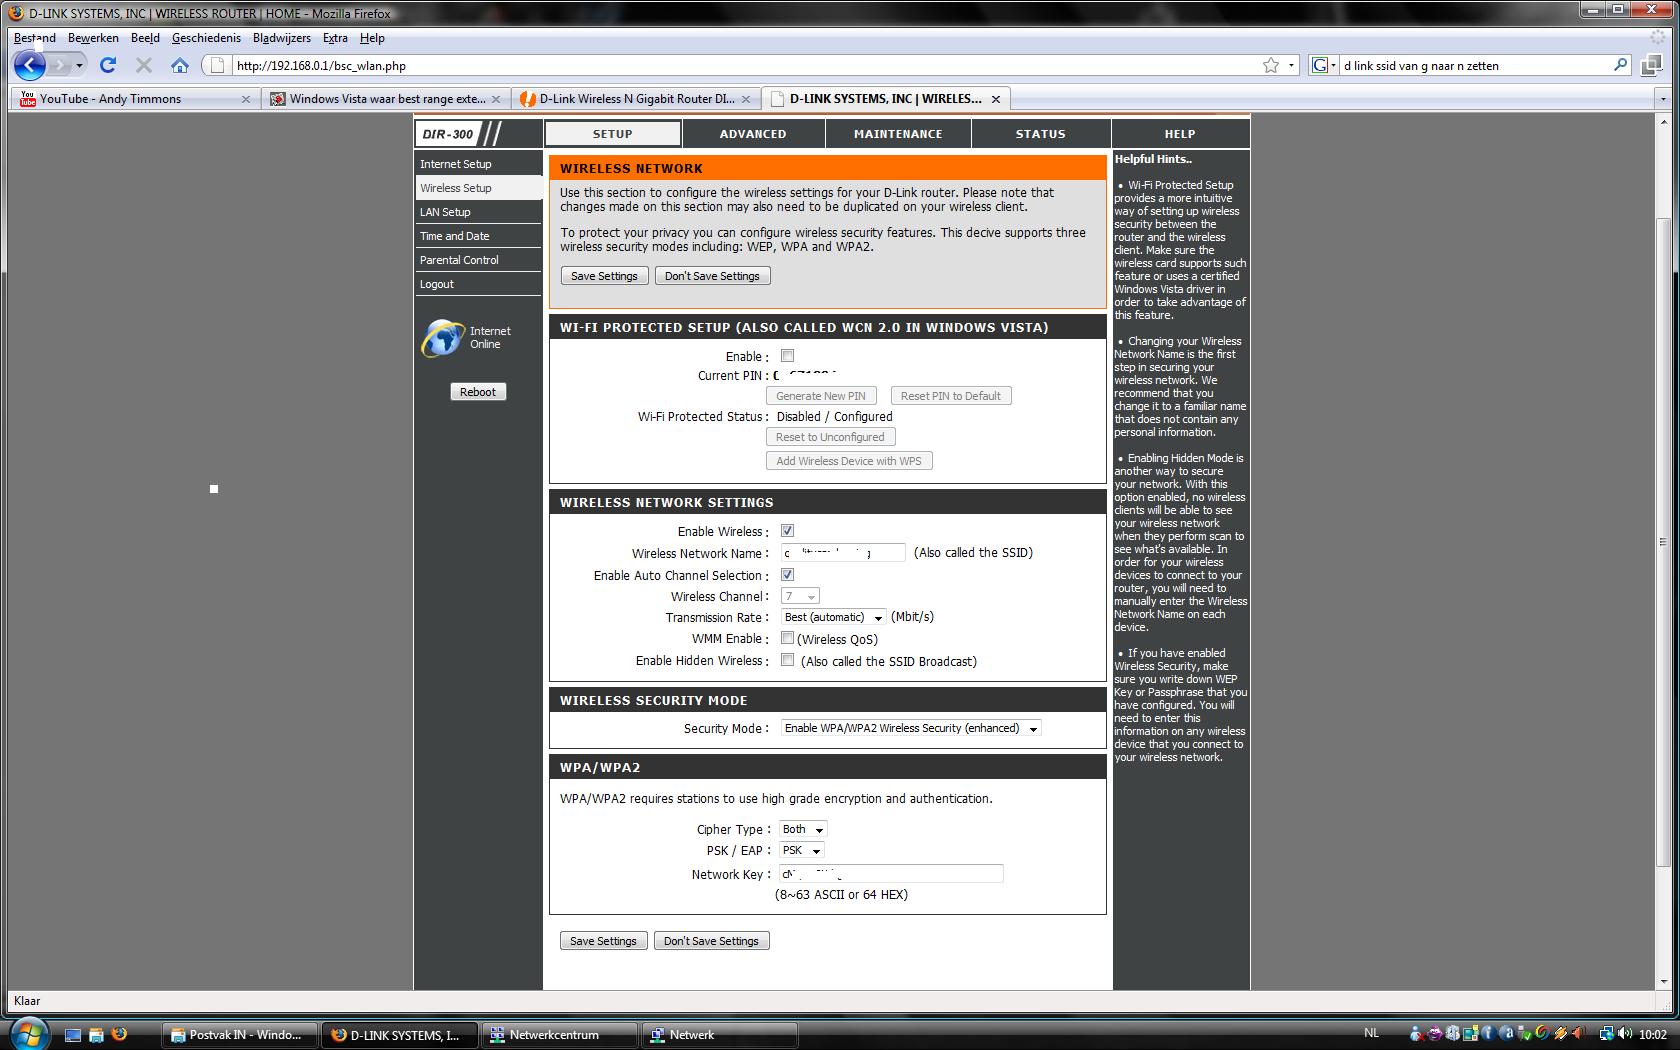Open the HELP router tab

1180,134
